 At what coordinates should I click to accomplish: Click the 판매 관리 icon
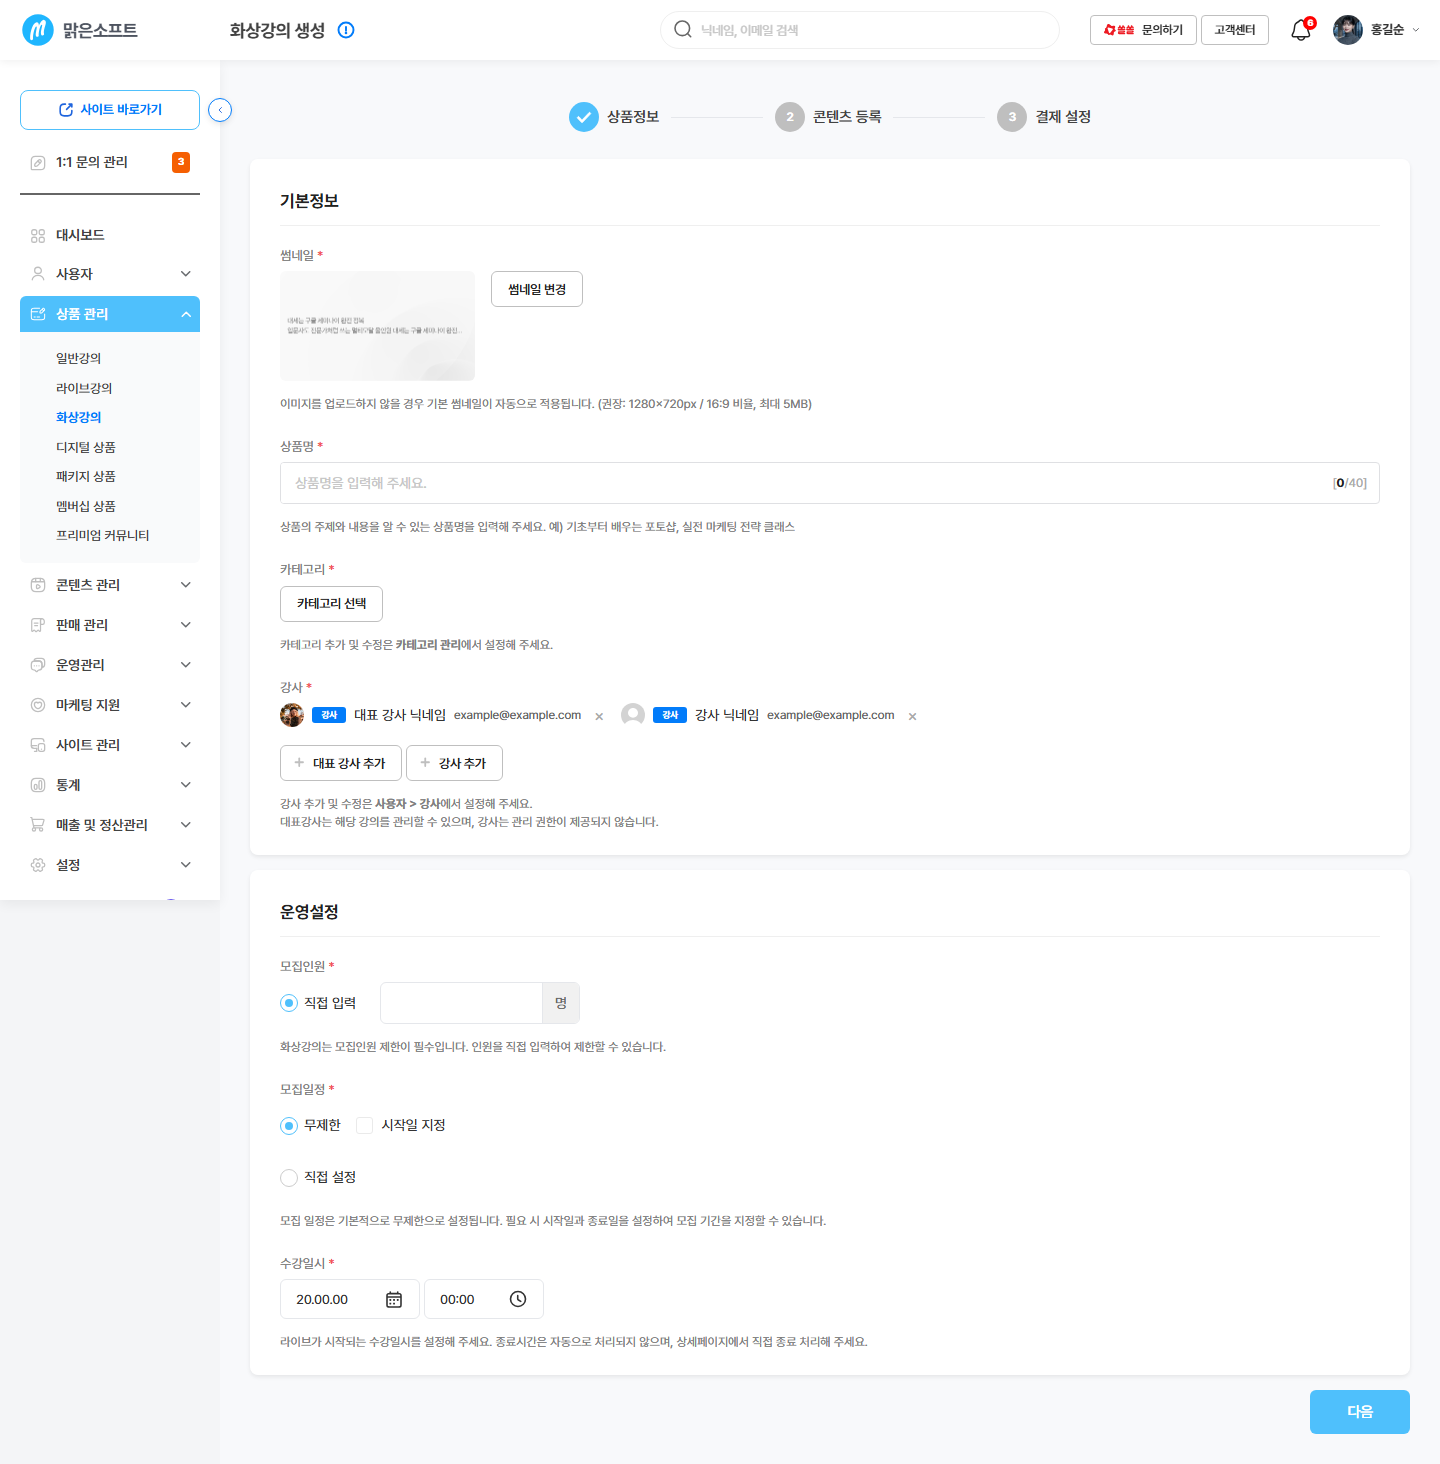pos(38,625)
